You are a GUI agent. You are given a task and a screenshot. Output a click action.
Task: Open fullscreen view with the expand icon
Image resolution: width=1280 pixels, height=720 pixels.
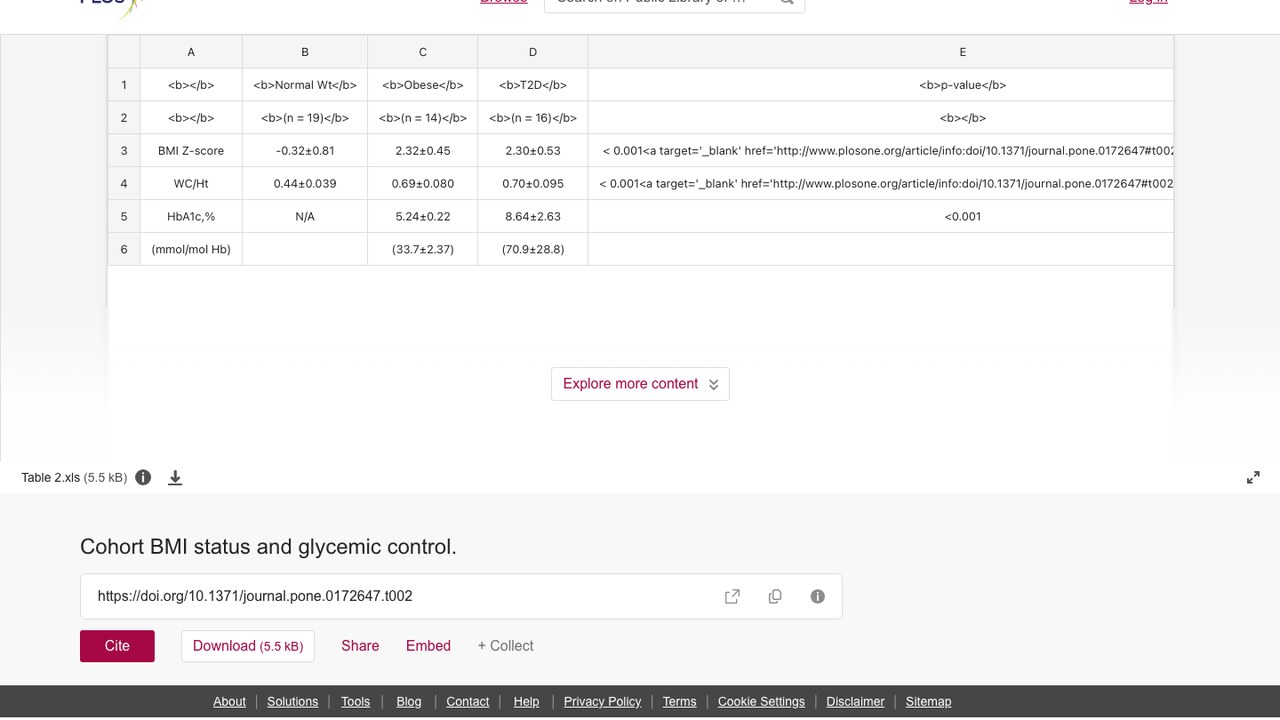pyautogui.click(x=1253, y=477)
